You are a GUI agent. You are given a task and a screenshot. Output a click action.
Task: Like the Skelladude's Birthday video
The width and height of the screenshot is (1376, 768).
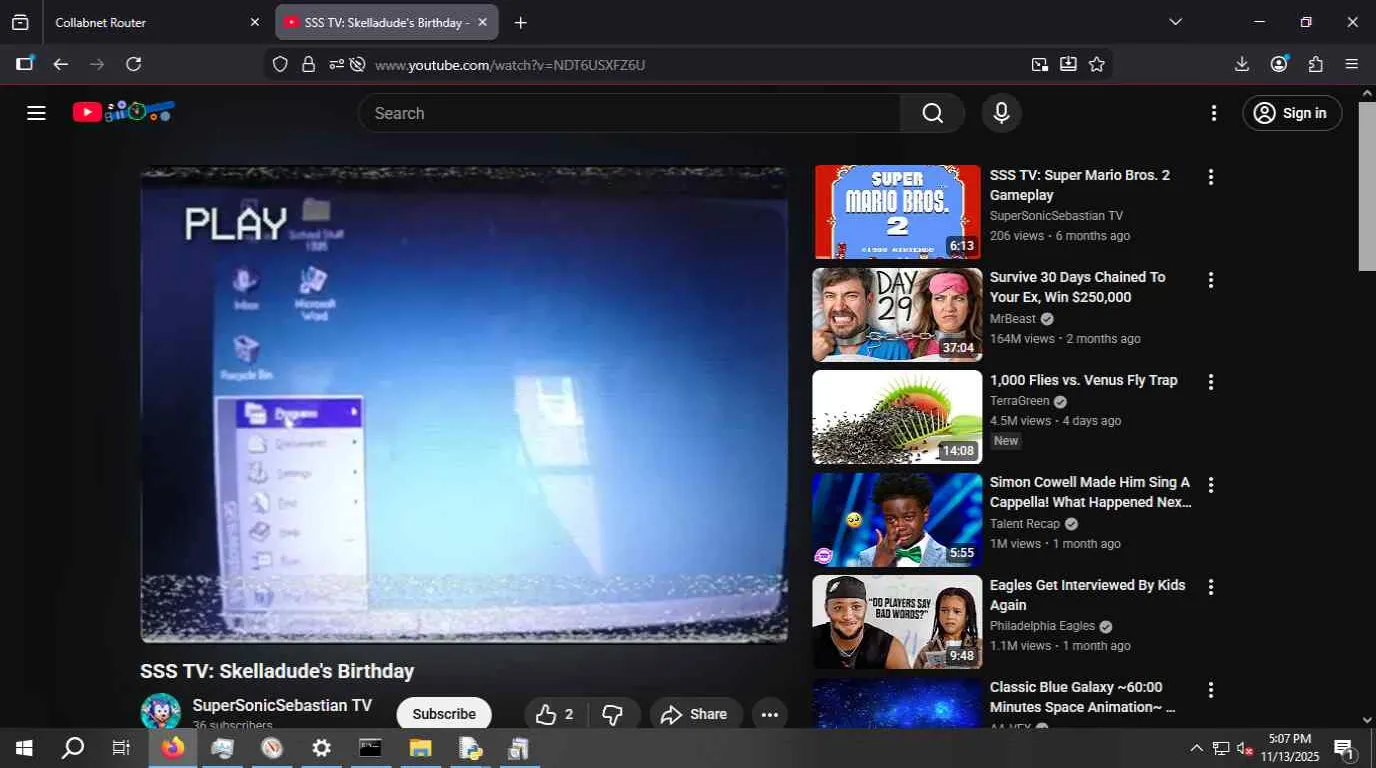555,714
